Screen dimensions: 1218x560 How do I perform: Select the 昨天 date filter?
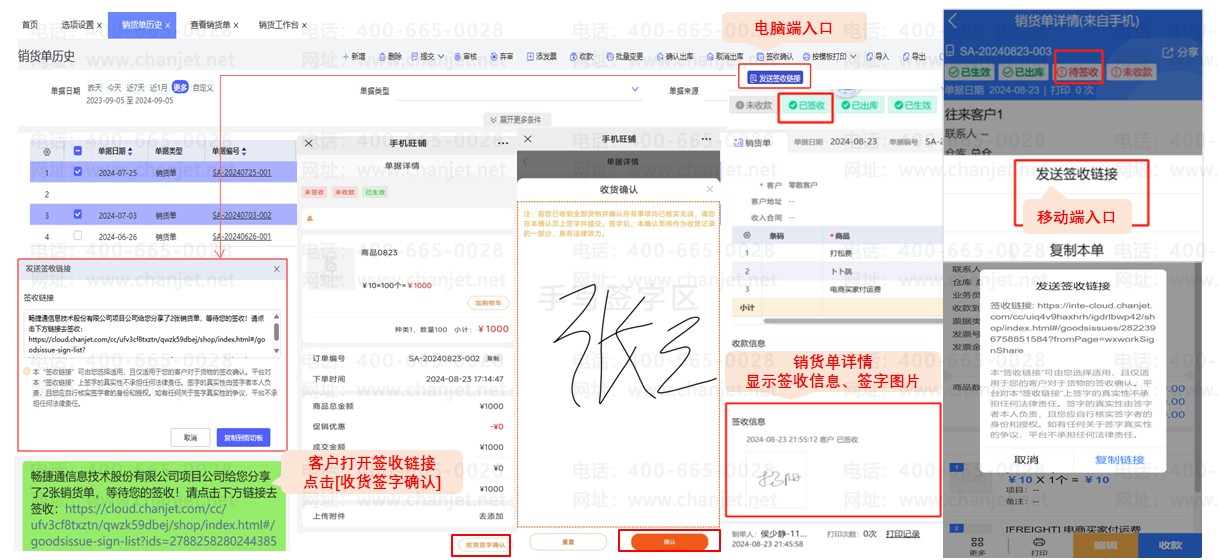click(x=95, y=87)
